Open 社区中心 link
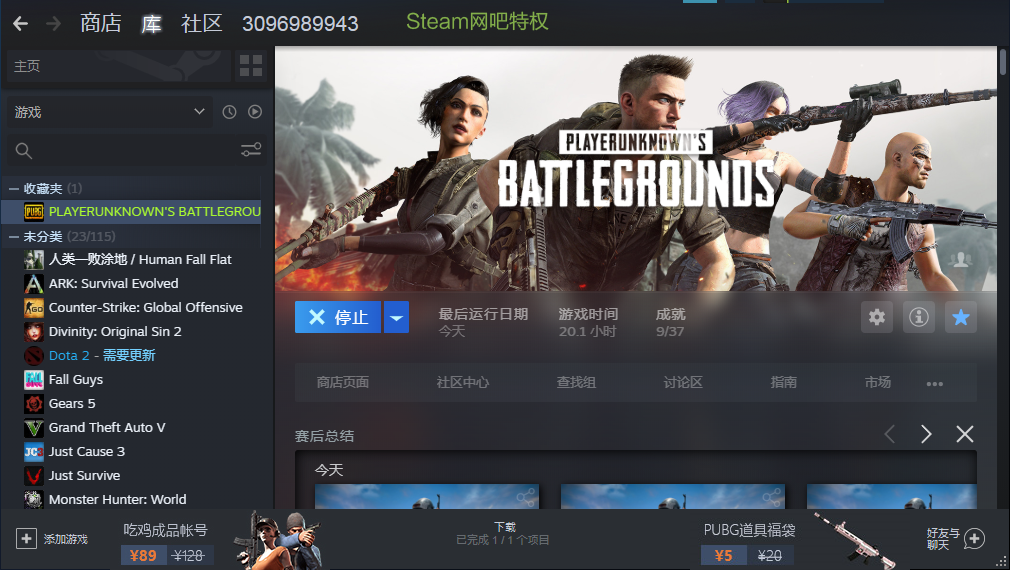 point(462,383)
